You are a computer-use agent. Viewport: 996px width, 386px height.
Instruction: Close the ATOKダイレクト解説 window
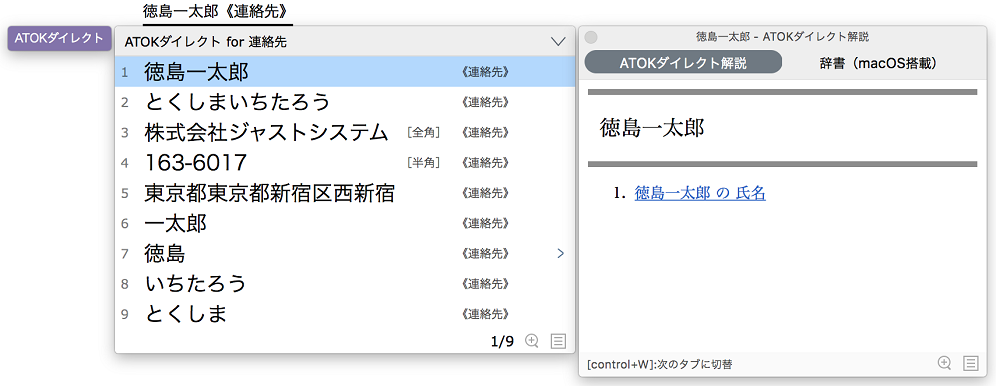[591, 37]
